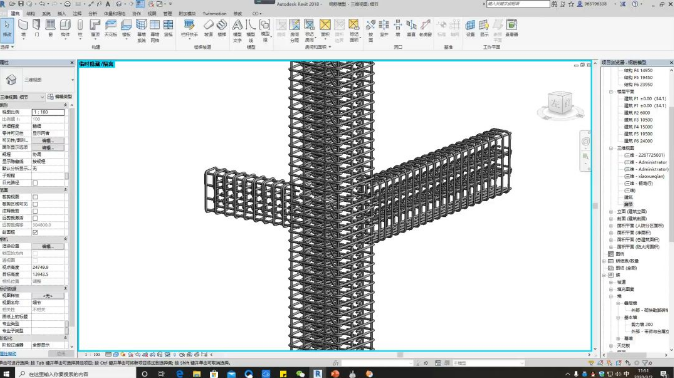Collapse the Floor Plans node in Project Browser
Viewport: 674px width, 378px height.
tap(611, 92)
